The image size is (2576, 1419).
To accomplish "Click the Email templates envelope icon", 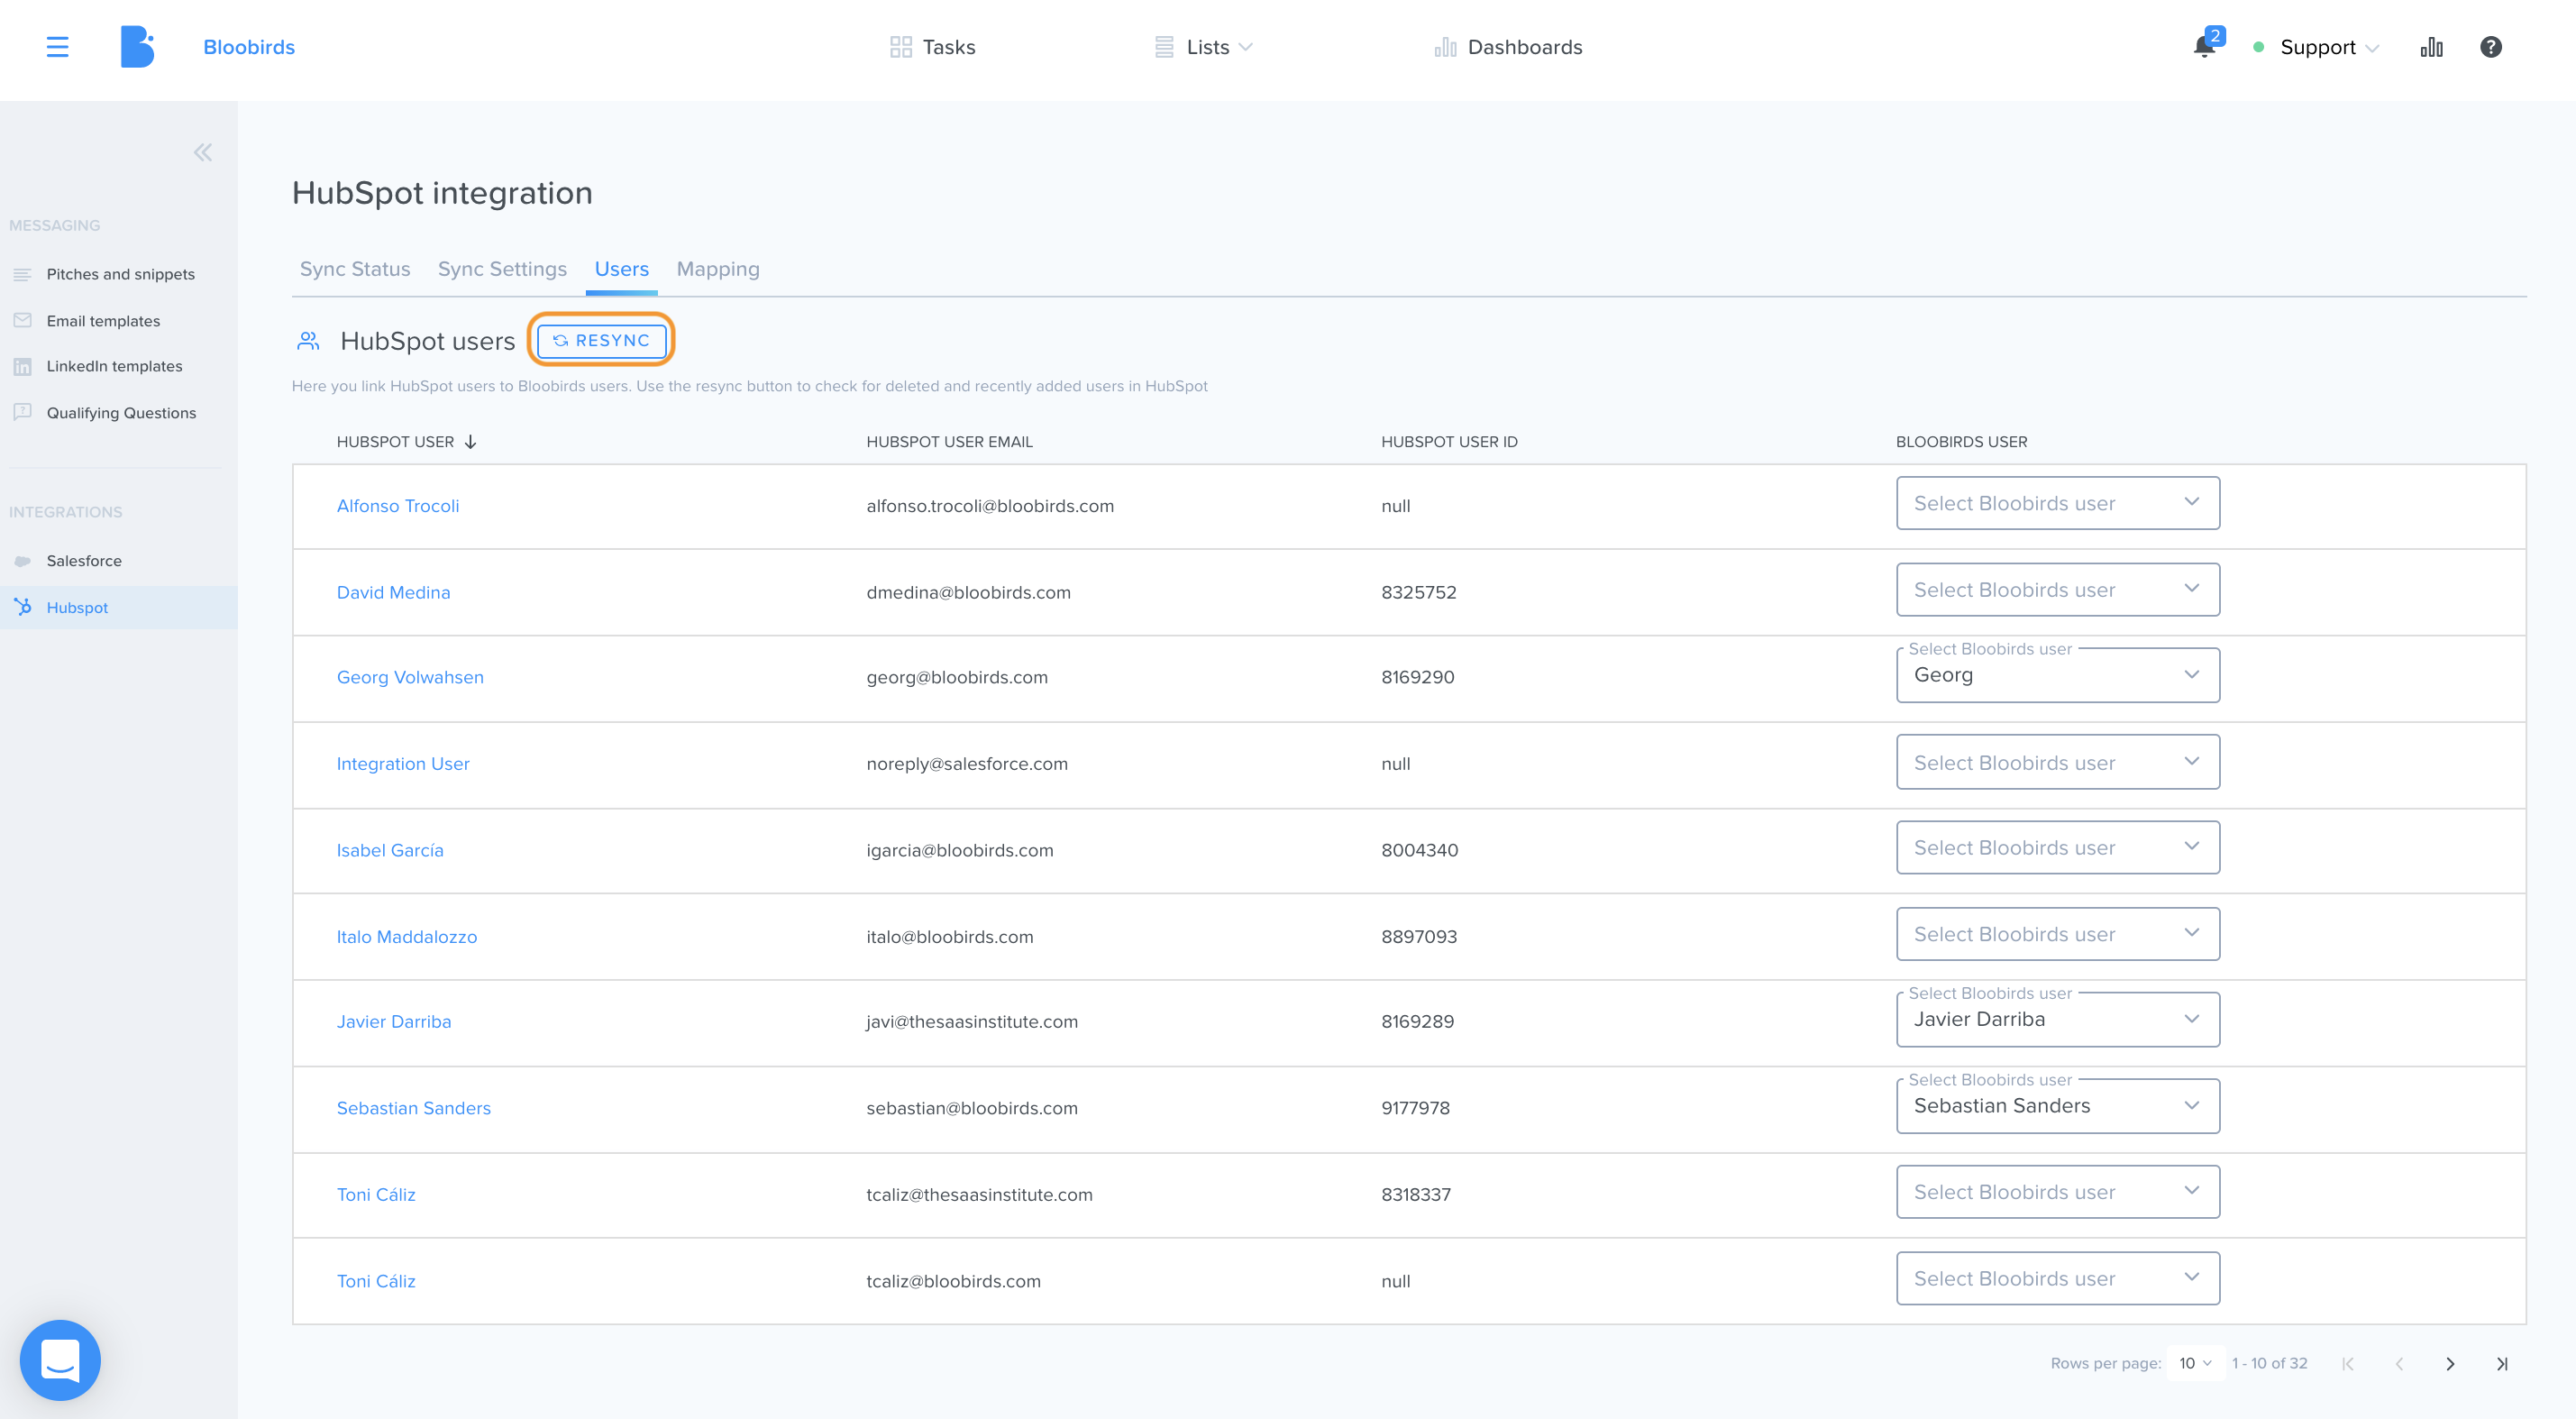I will pos(23,320).
